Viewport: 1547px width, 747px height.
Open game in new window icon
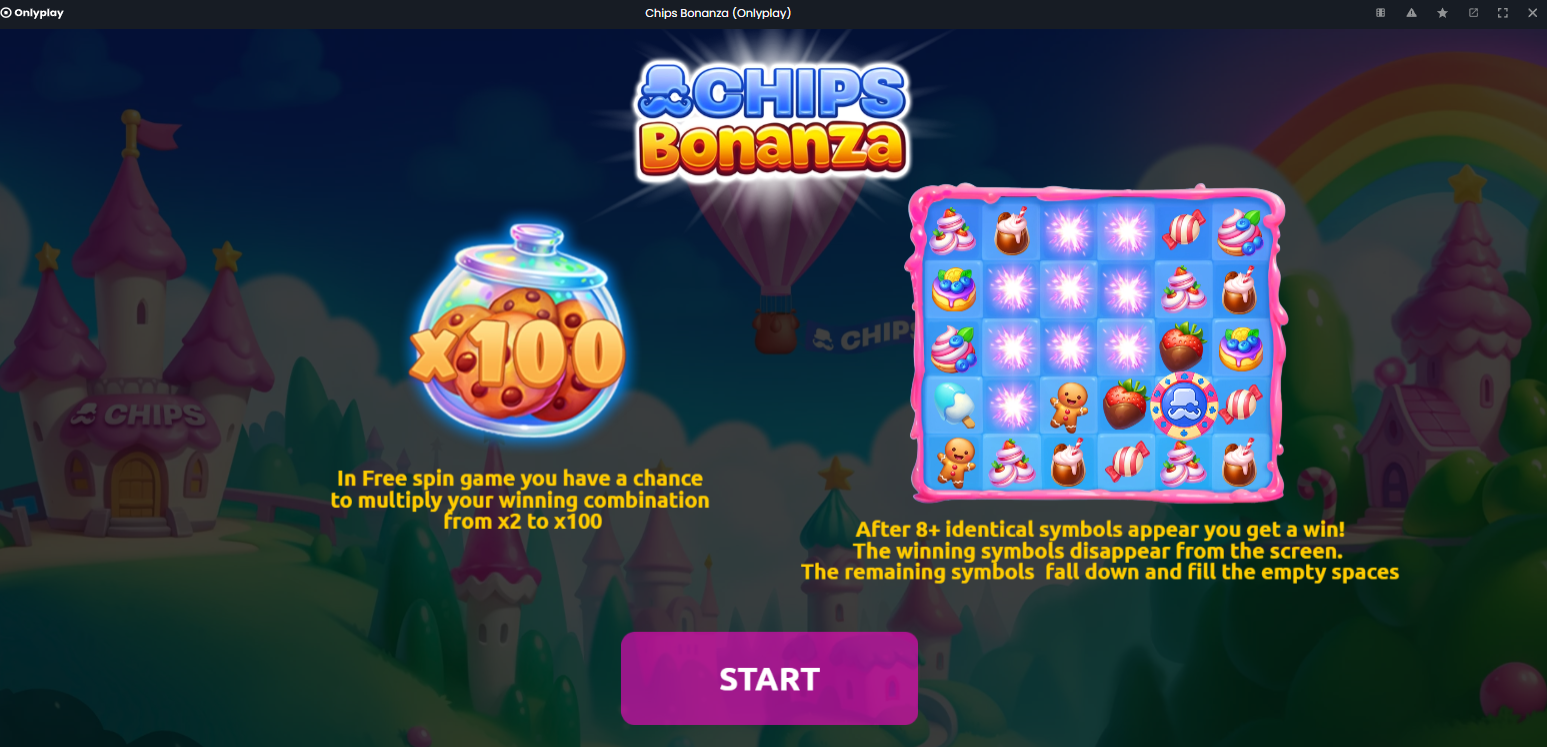point(1473,13)
